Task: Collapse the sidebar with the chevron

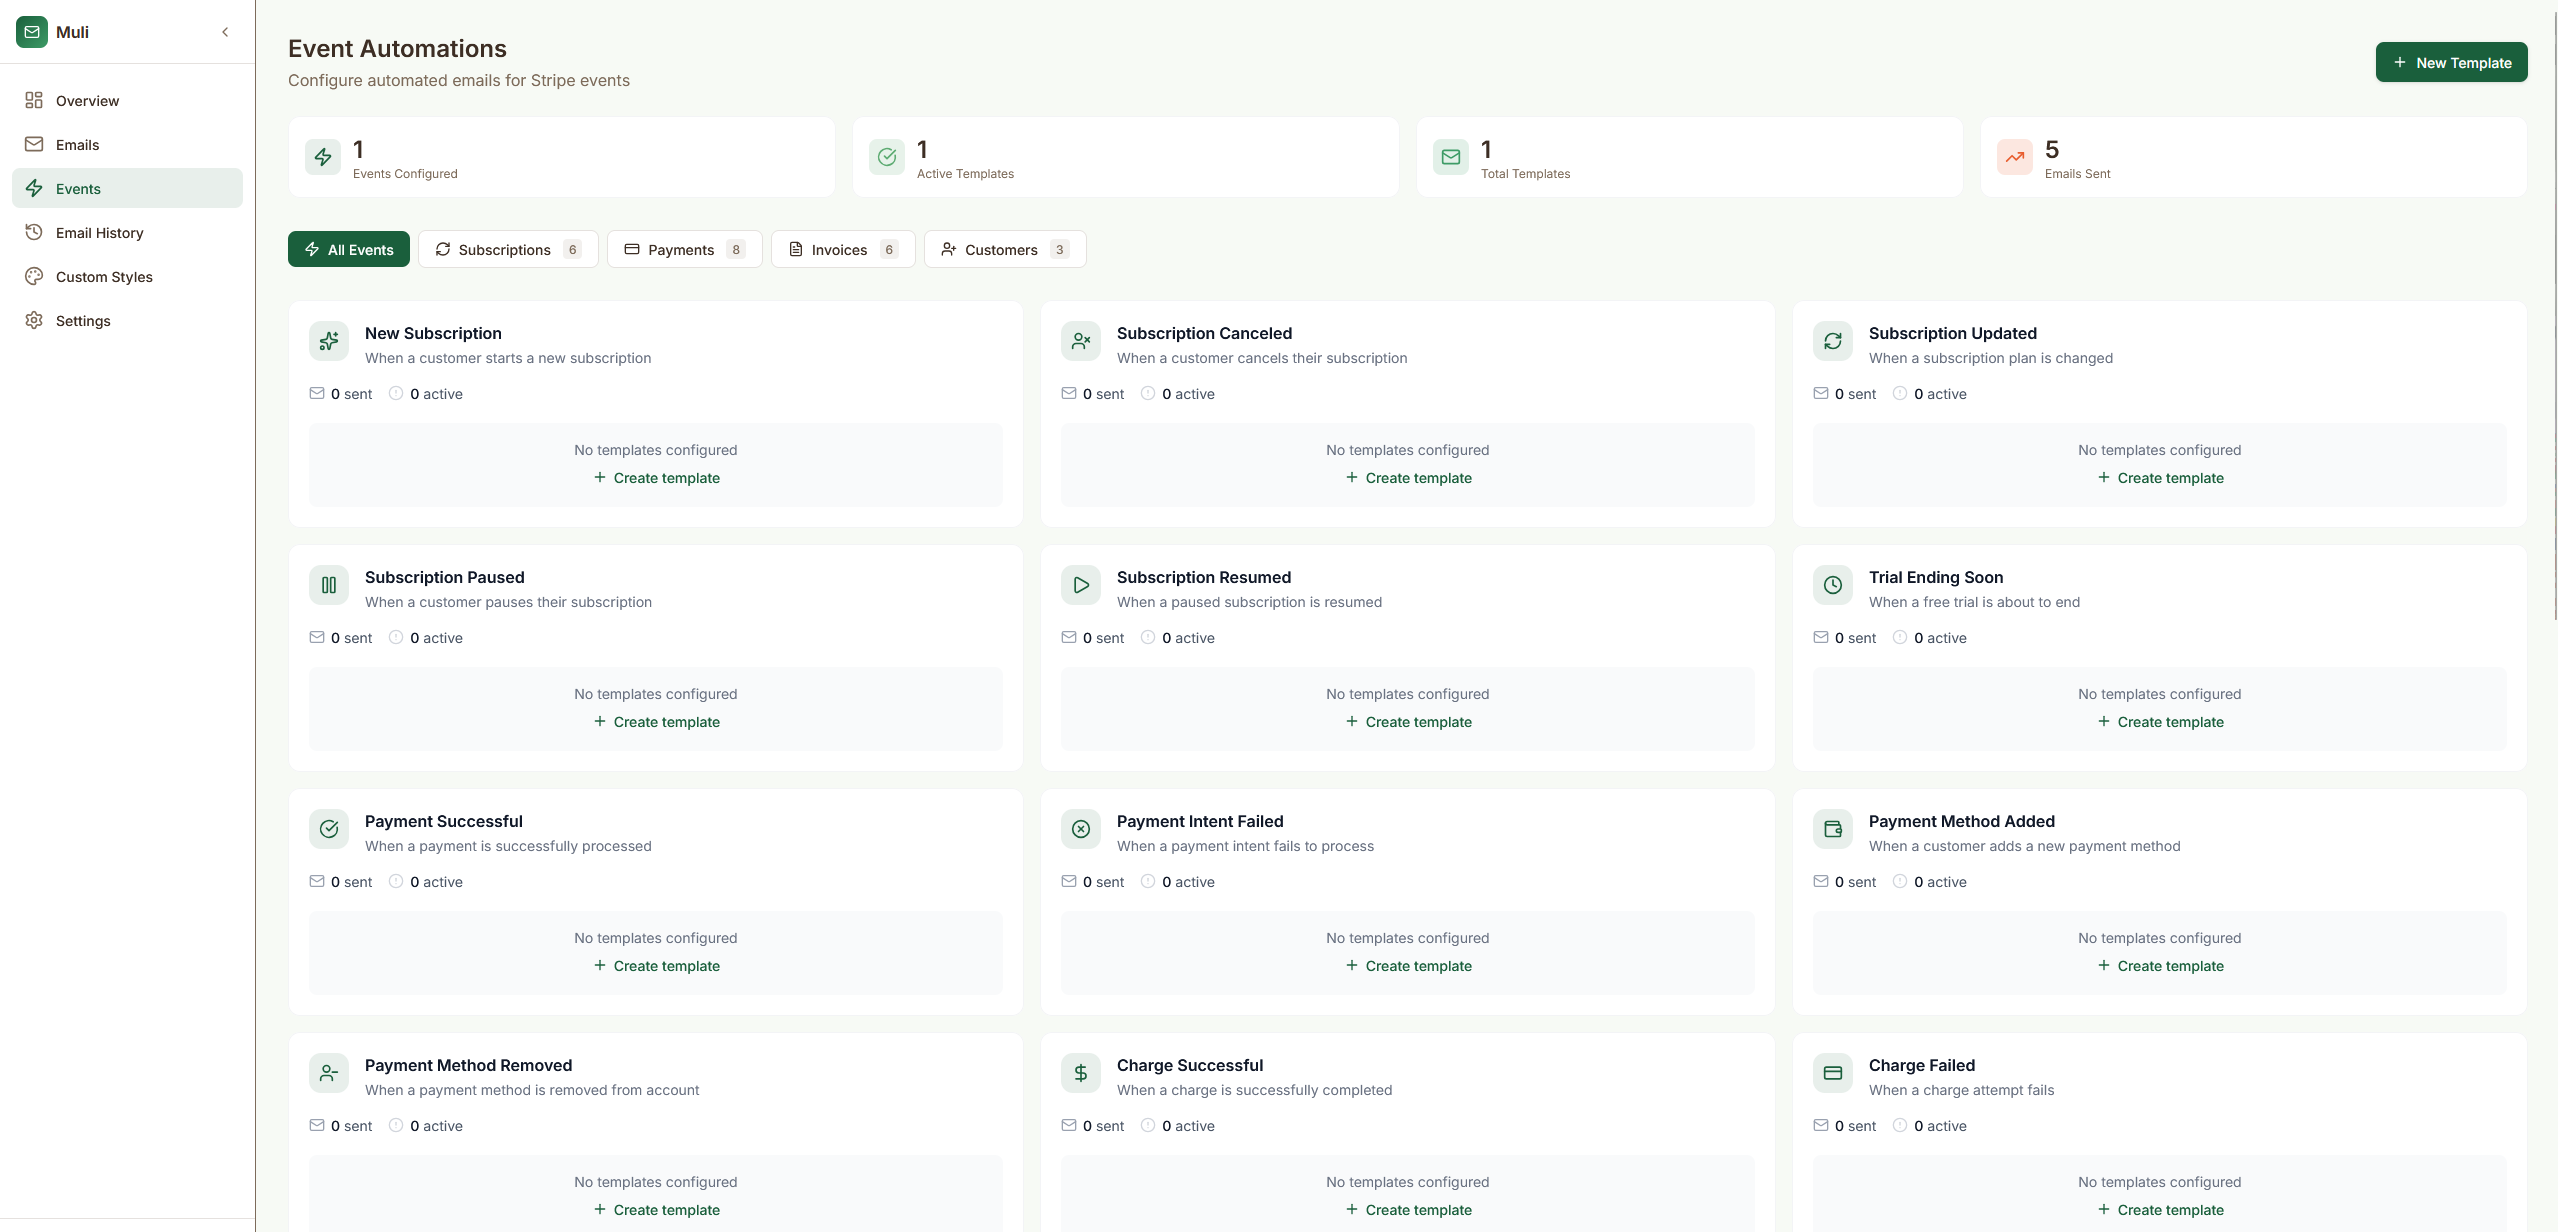Action: [x=224, y=31]
